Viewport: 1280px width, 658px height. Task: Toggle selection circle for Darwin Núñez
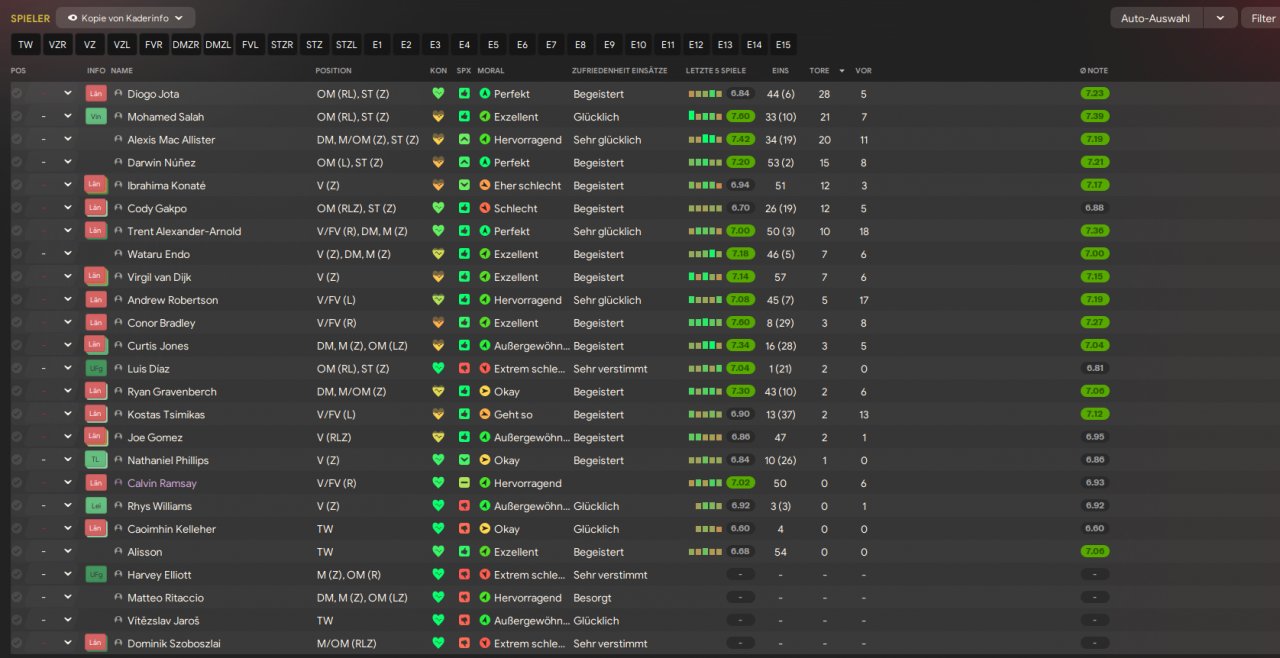pos(16,162)
